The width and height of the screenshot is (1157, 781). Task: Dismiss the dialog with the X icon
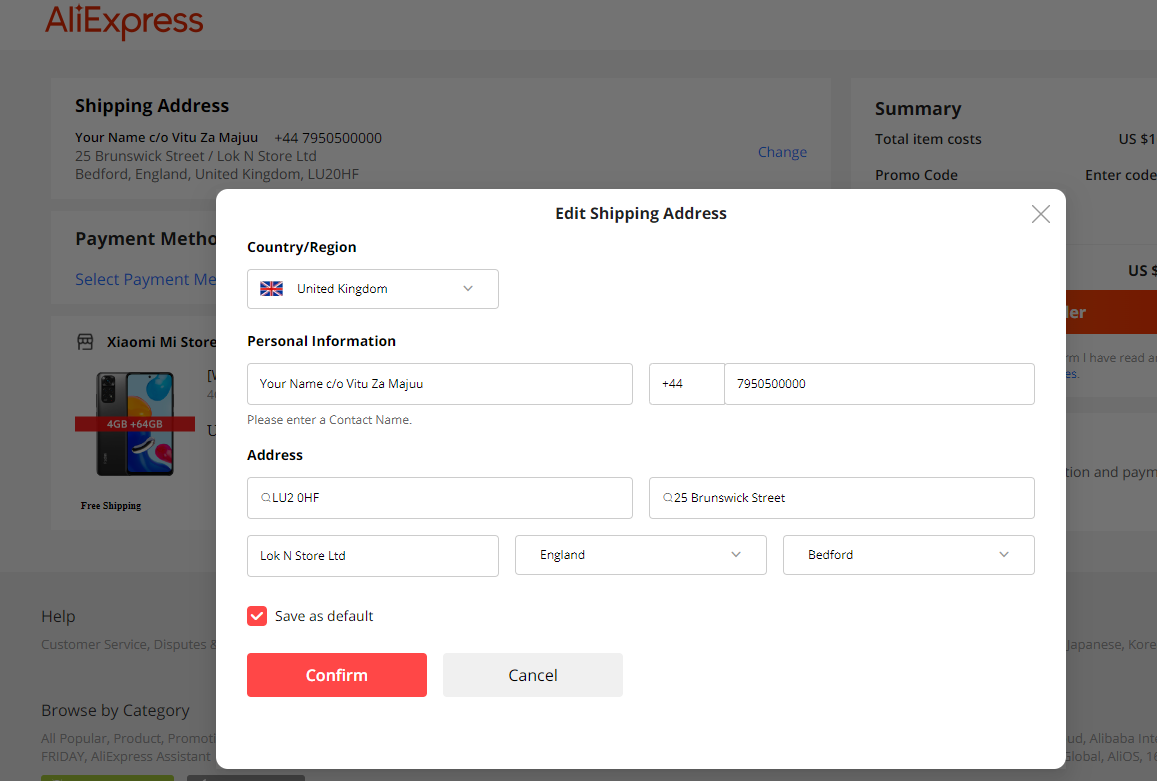1040,213
